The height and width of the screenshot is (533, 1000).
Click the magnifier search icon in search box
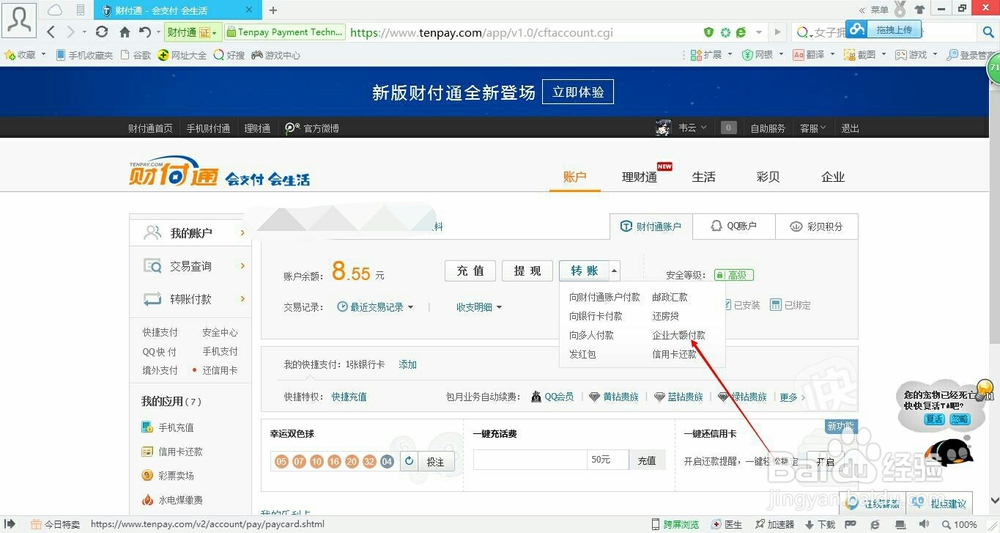(x=988, y=32)
